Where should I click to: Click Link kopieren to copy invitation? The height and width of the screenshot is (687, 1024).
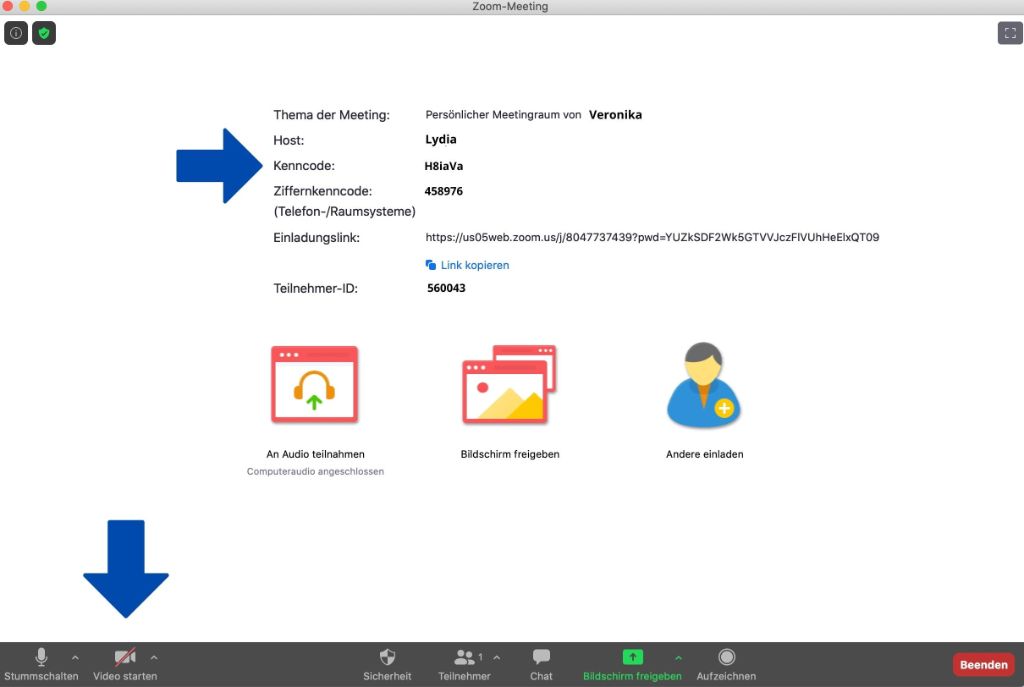(x=475, y=265)
